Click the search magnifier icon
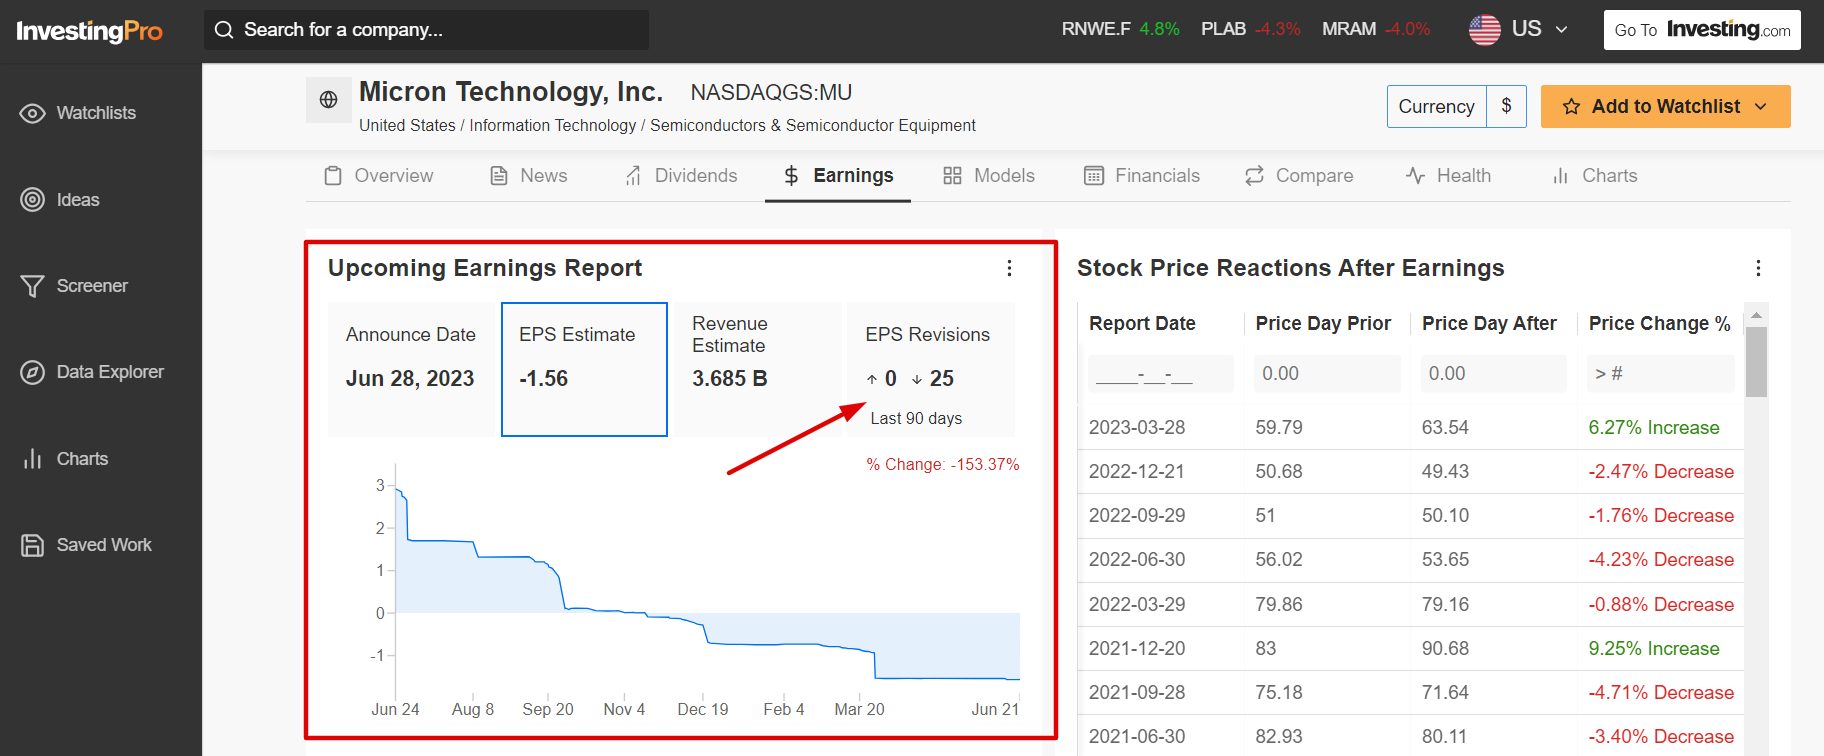 point(224,30)
